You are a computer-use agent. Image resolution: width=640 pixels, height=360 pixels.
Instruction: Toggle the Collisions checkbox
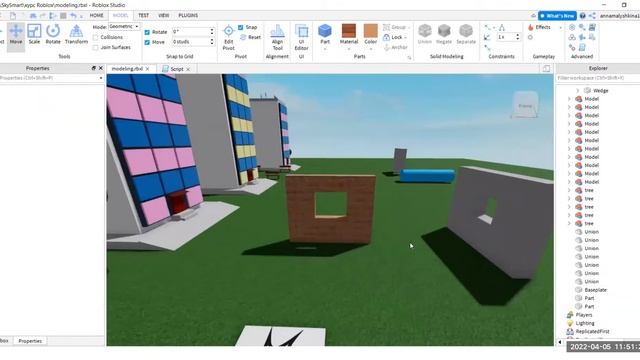[96, 37]
